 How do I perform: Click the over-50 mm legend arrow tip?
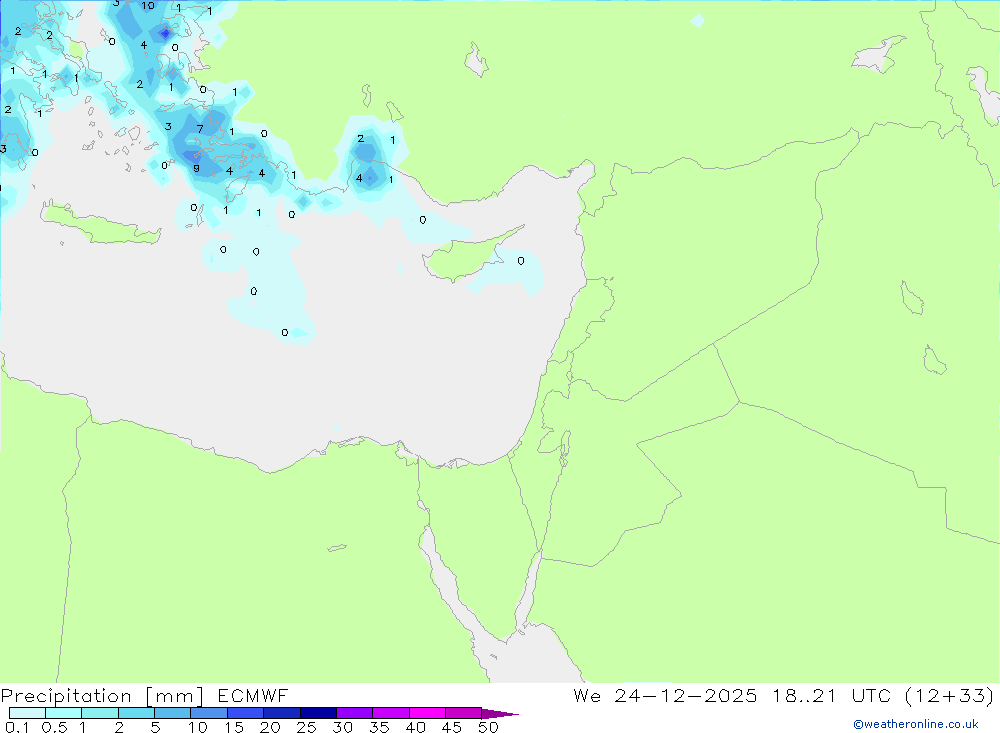click(500, 714)
